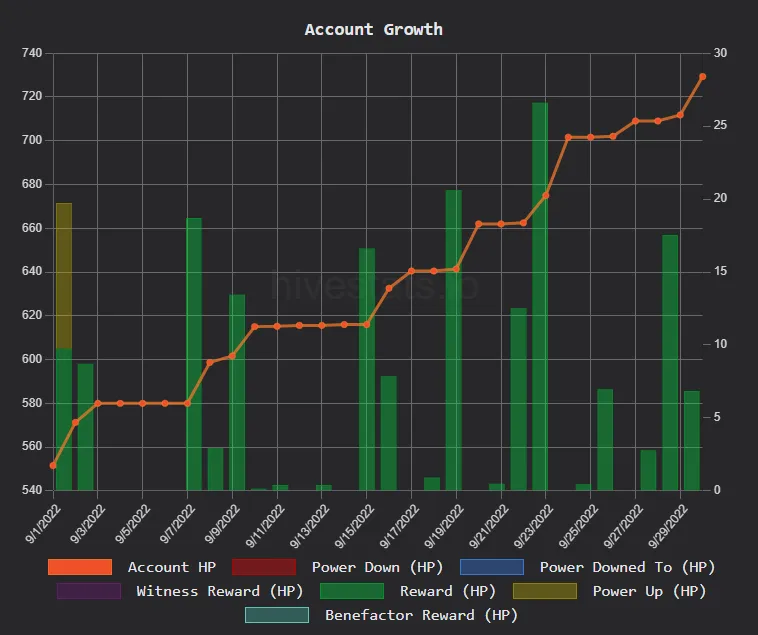The width and height of the screenshot is (758, 635).
Task: Click the first Account HP data point near 551
Action: click(53, 465)
